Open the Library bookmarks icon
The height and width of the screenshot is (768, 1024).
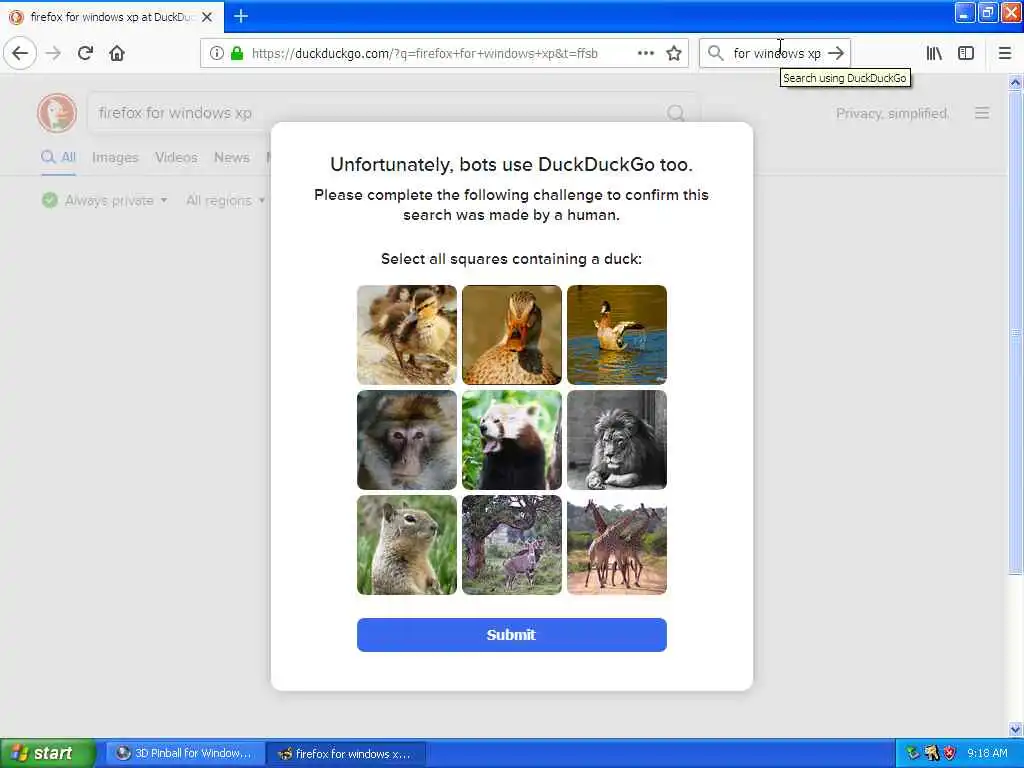click(x=934, y=54)
